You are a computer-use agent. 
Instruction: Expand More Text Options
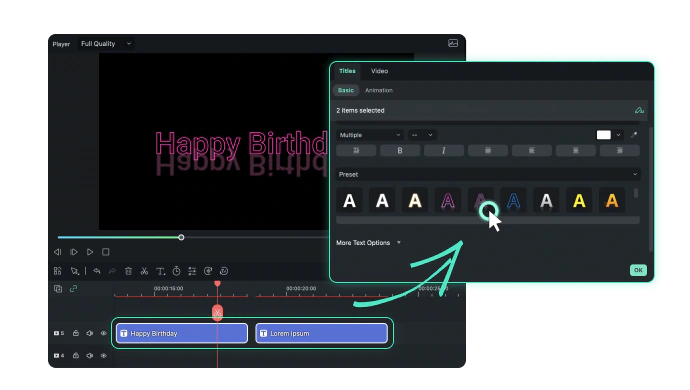coord(369,243)
